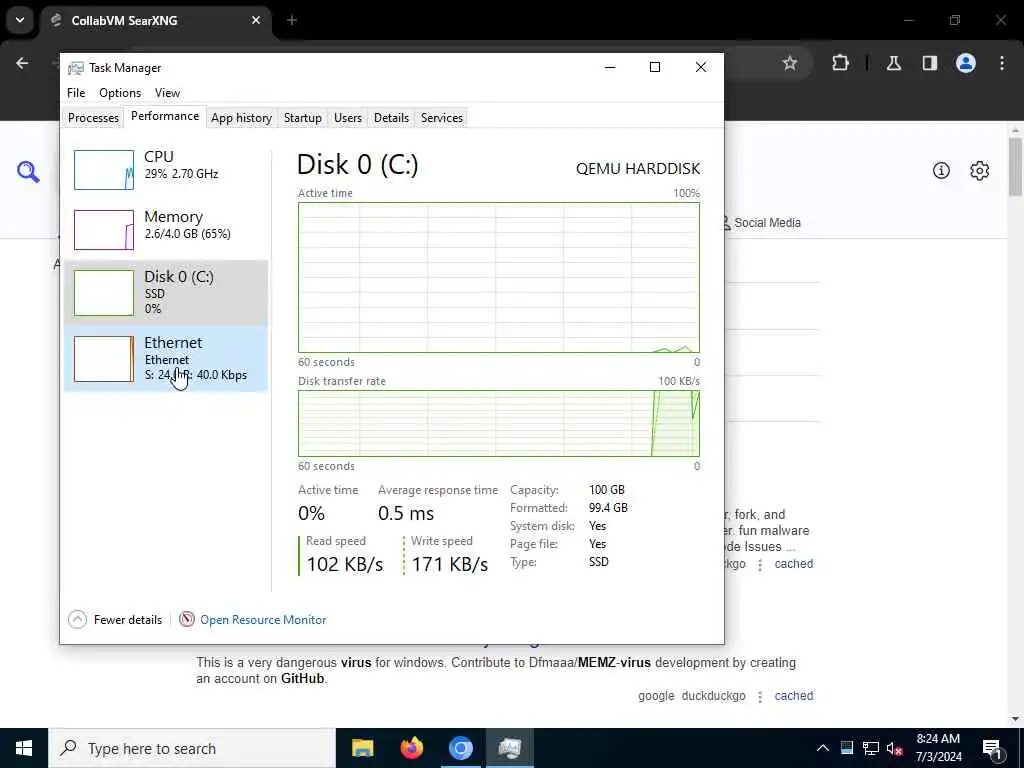
Task: Open three-dot options beside bottom cached link
Action: 760,697
